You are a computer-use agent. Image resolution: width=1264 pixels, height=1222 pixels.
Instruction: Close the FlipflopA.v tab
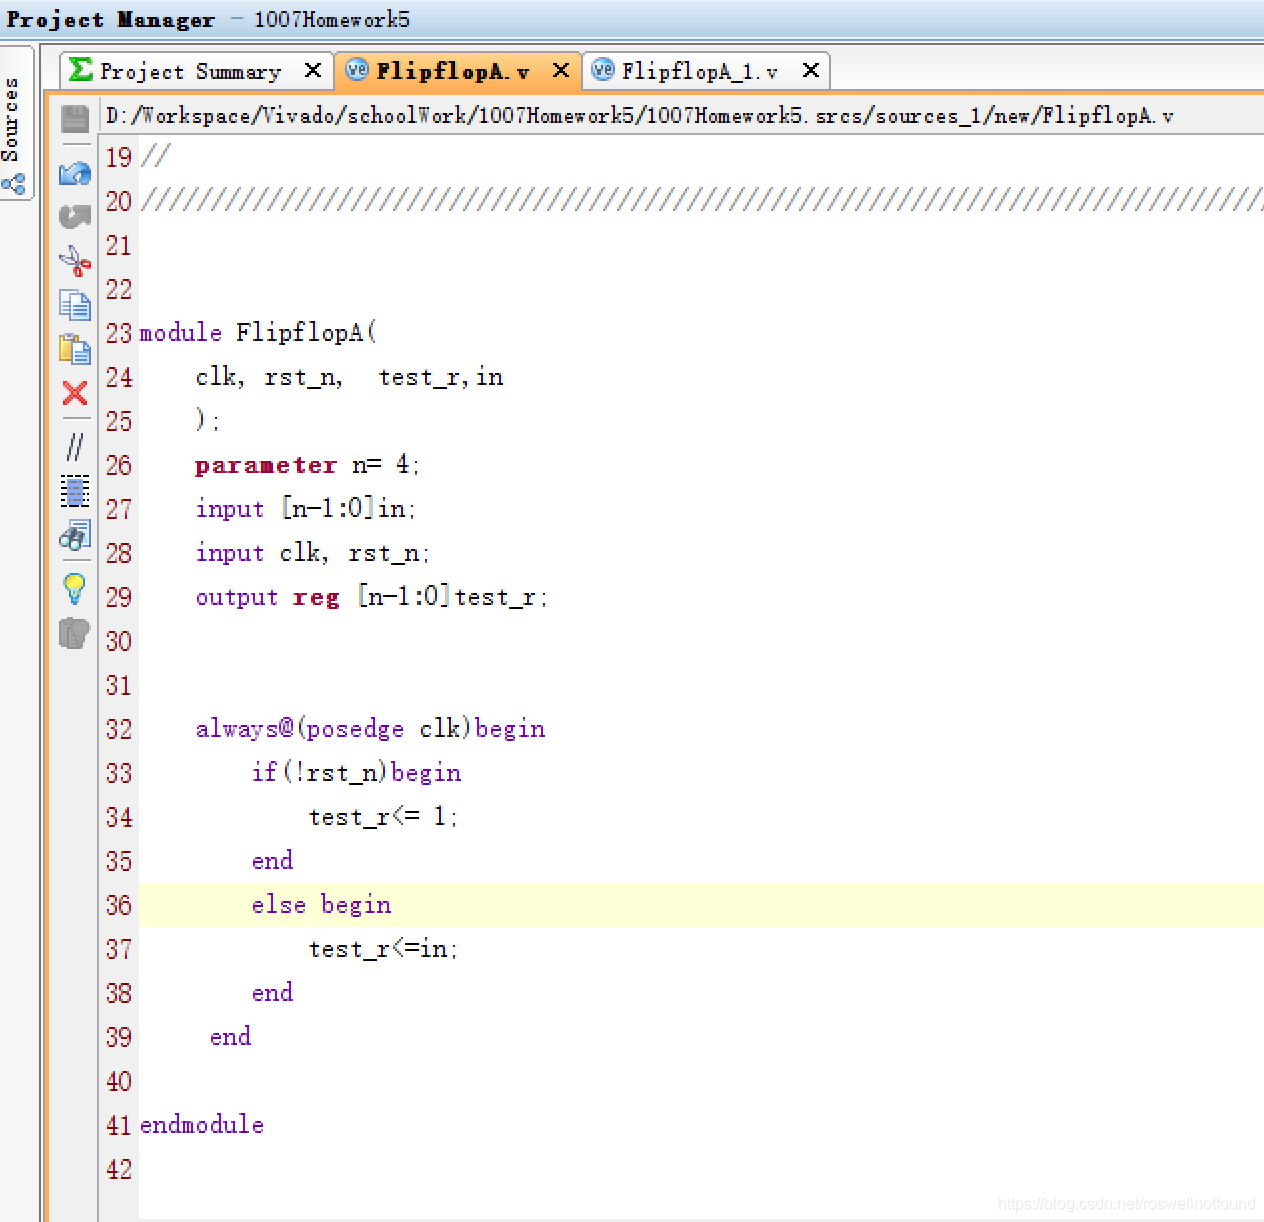pos(561,70)
